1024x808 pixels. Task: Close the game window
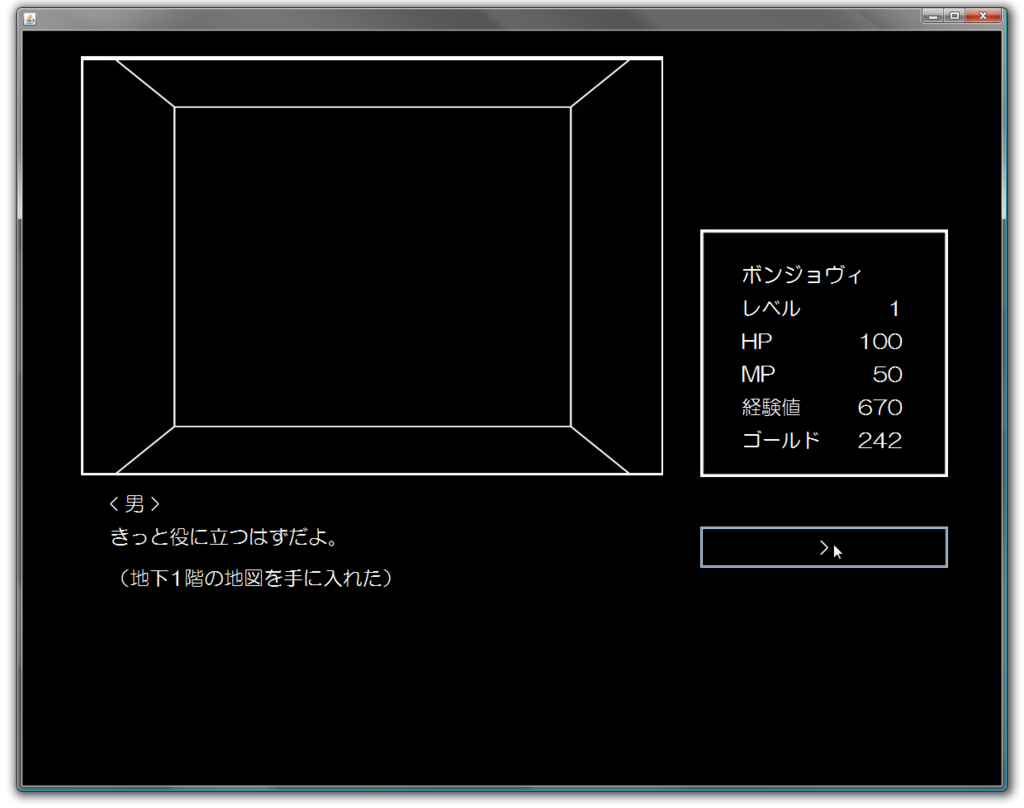983,16
